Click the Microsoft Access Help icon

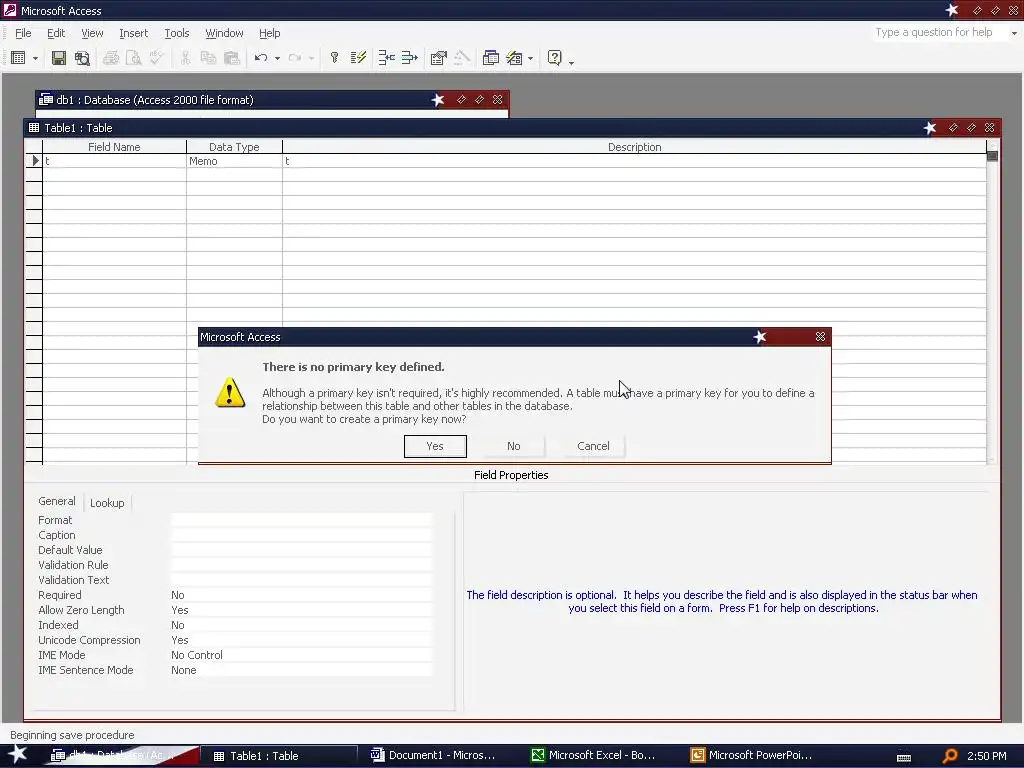pyautogui.click(x=554, y=58)
